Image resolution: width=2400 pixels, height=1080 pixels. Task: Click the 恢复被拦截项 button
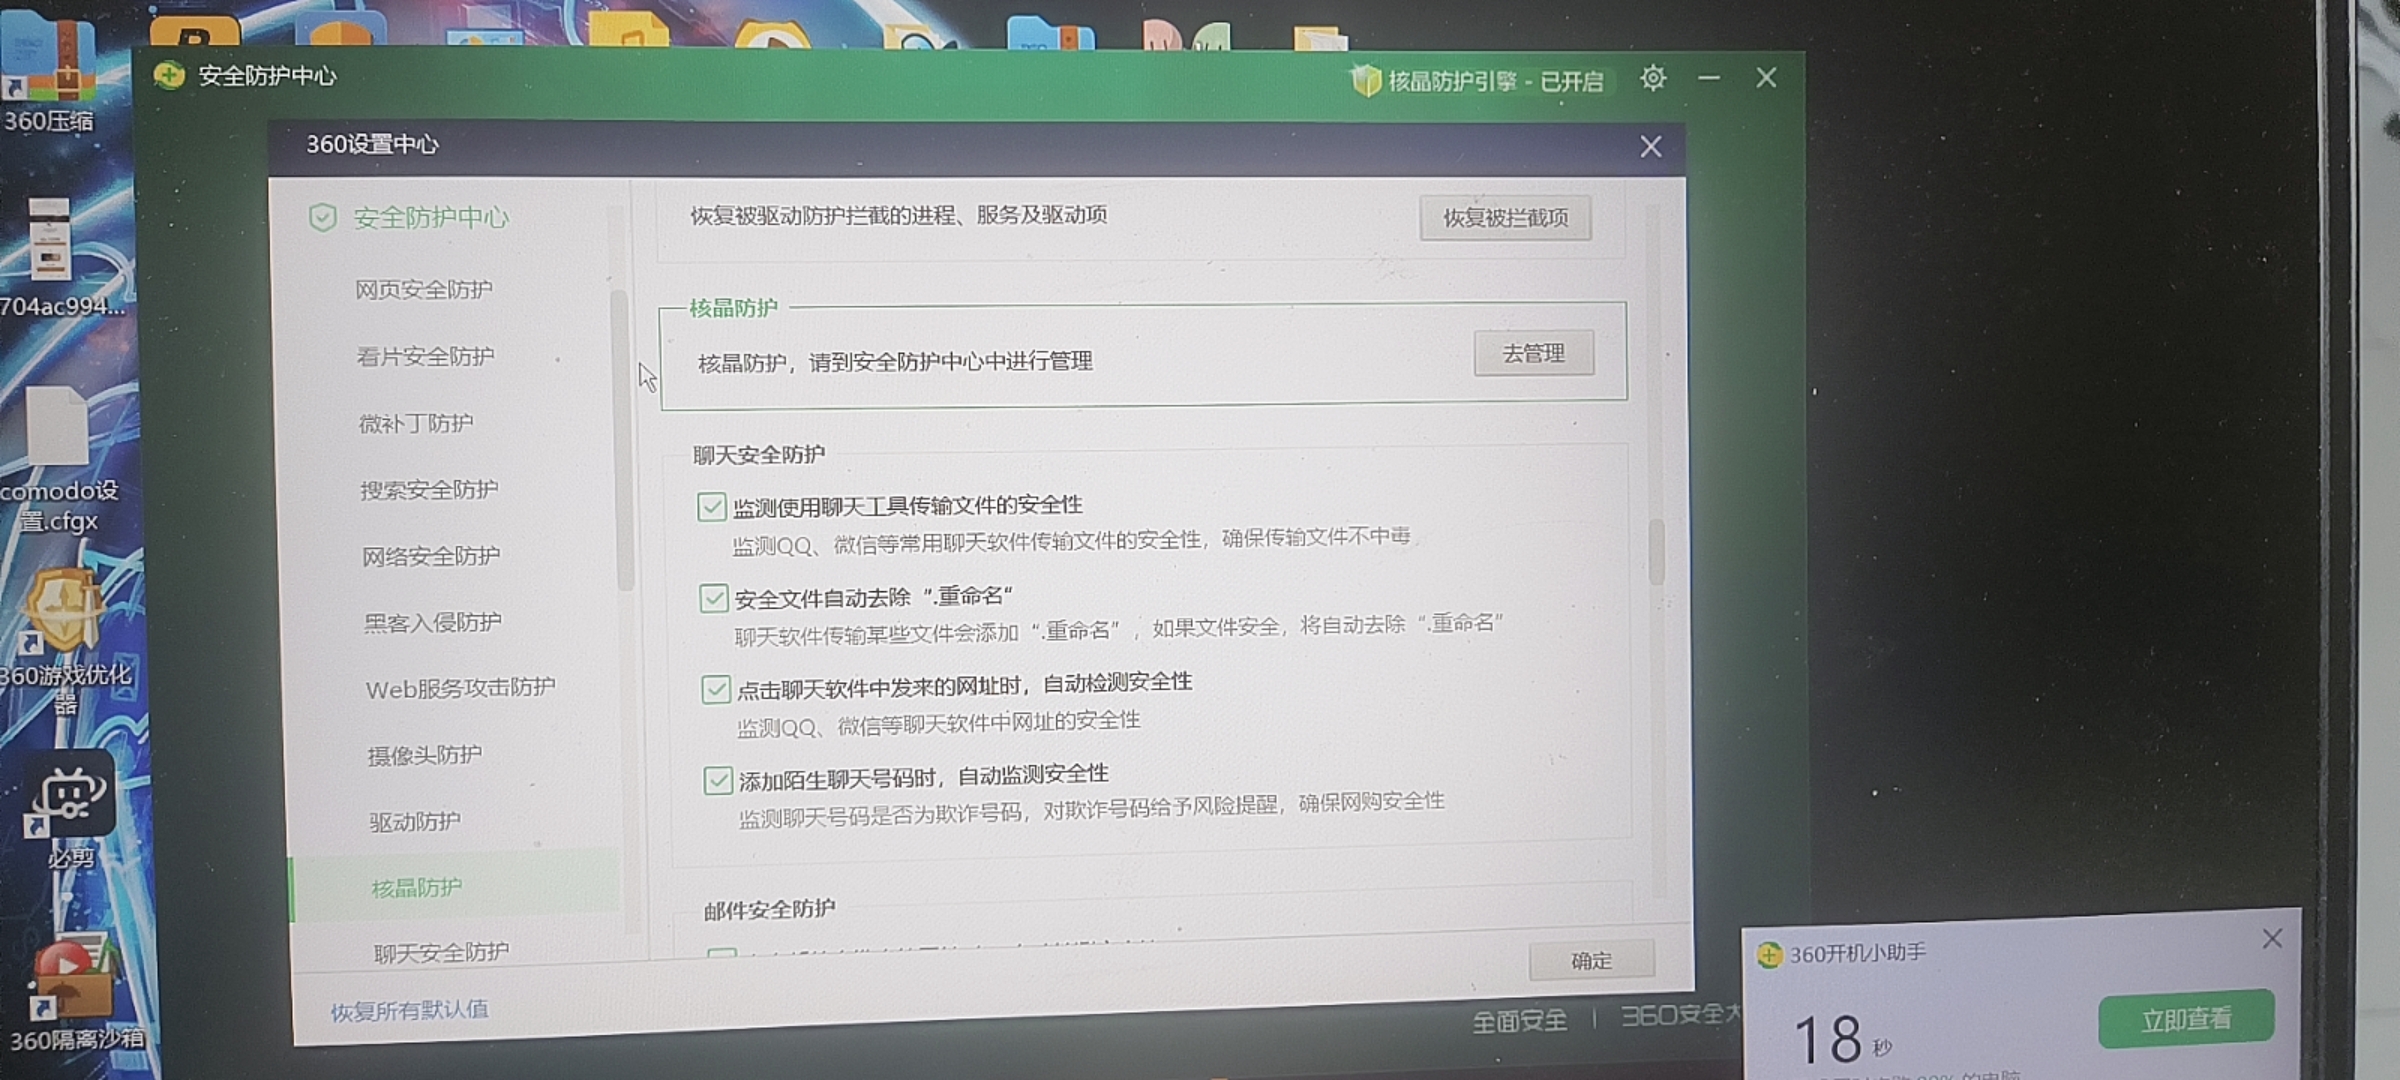(x=1505, y=218)
